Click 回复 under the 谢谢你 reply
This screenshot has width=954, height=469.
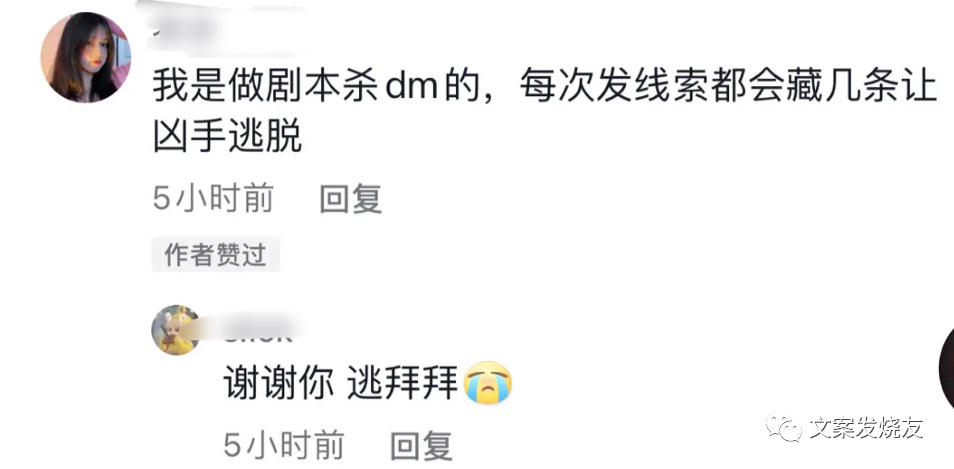(x=422, y=445)
